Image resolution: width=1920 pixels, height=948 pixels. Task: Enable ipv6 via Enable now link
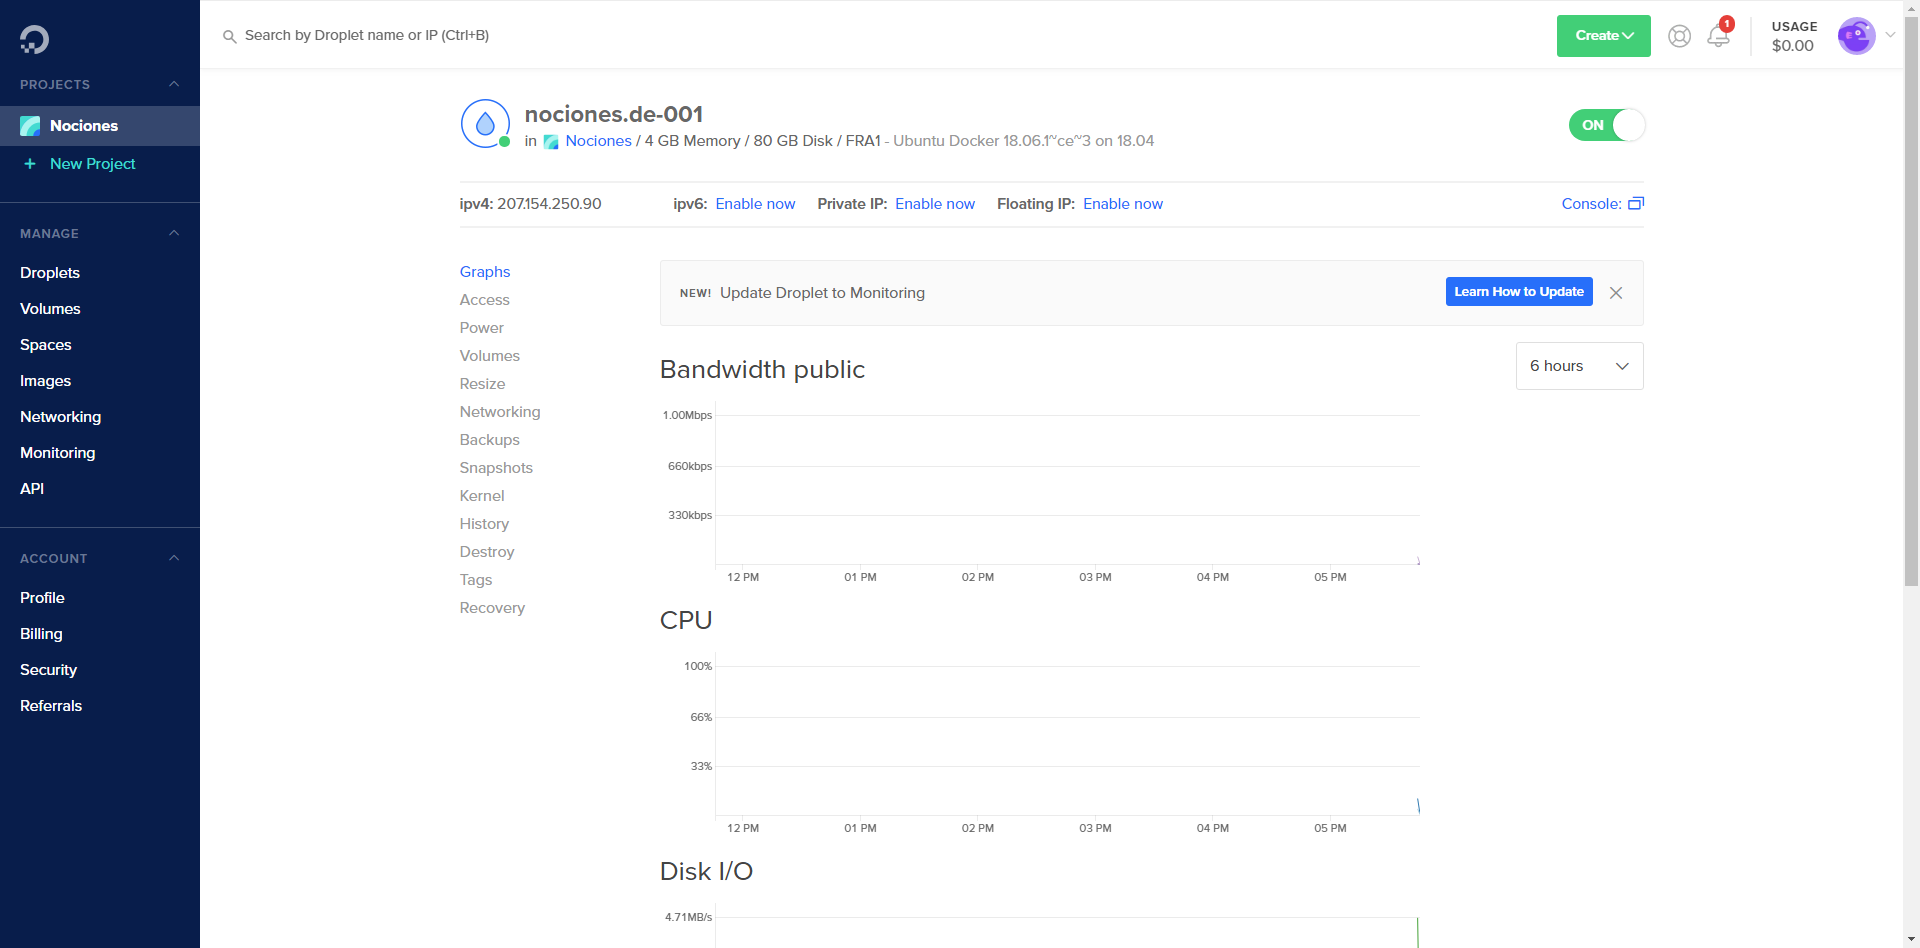[x=755, y=204]
